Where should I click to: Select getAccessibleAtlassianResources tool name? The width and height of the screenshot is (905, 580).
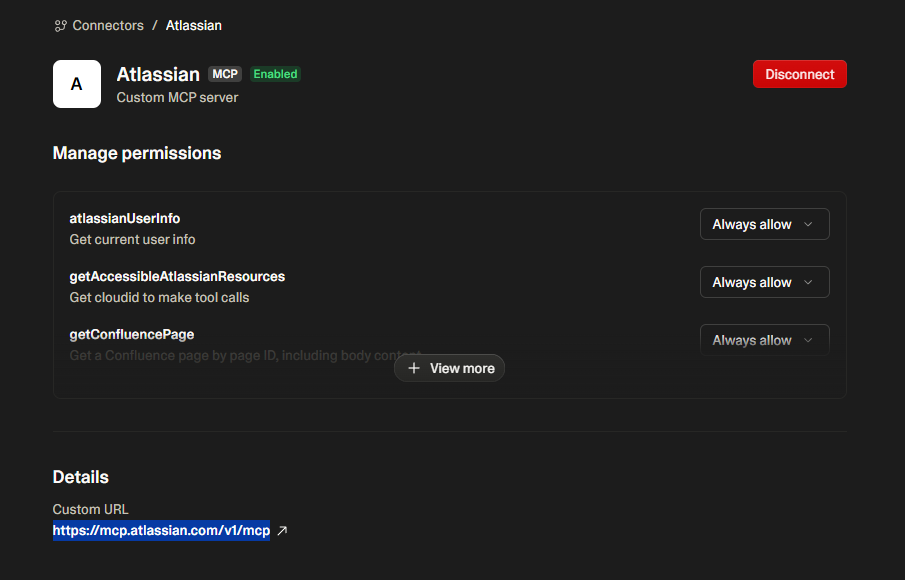pos(177,276)
